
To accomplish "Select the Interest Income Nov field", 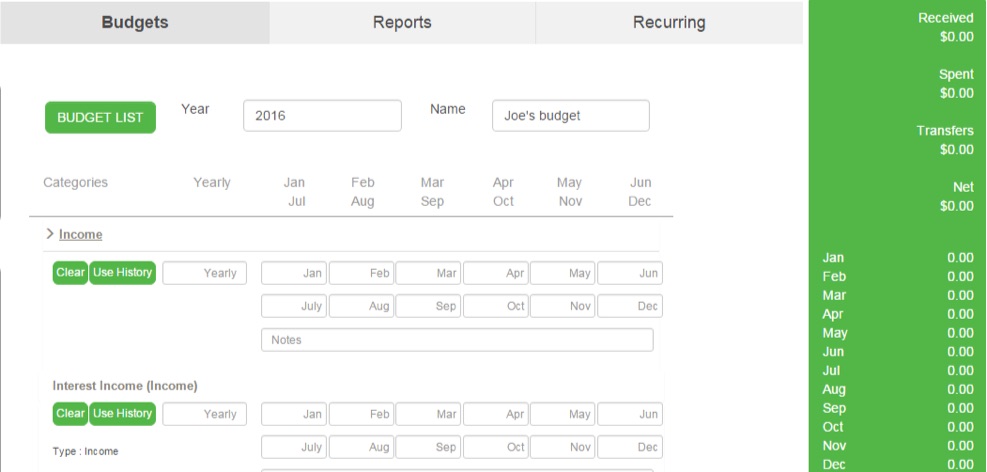I will (563, 447).
